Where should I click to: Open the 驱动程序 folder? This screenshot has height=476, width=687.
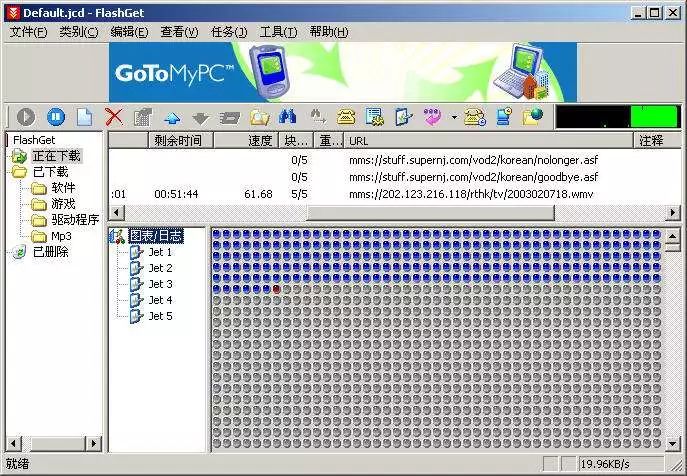75,220
